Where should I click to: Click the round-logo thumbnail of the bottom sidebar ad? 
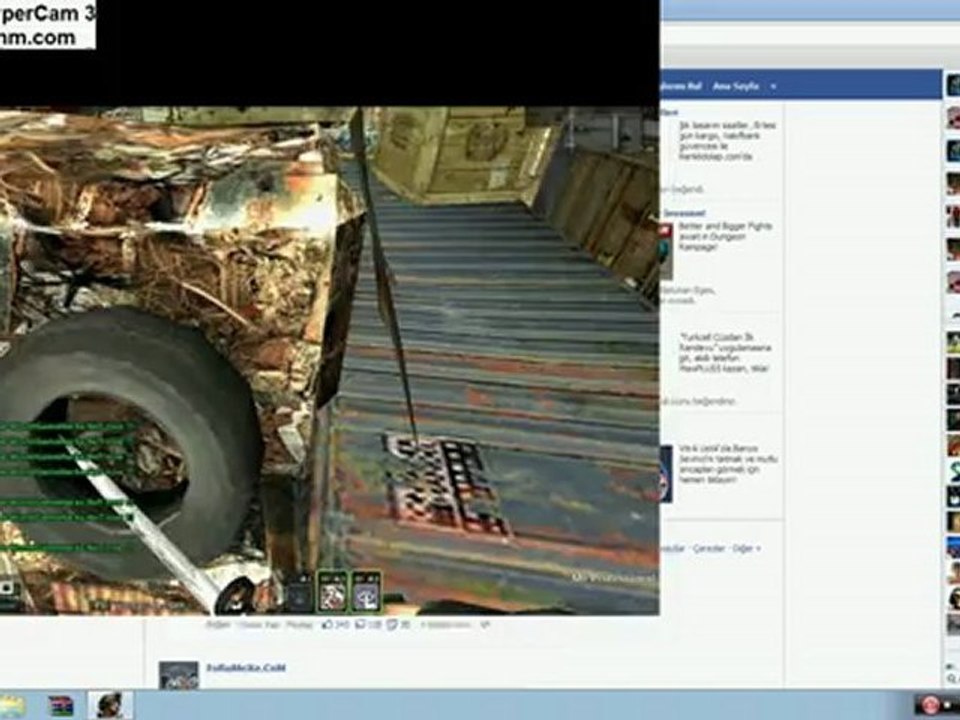point(666,474)
